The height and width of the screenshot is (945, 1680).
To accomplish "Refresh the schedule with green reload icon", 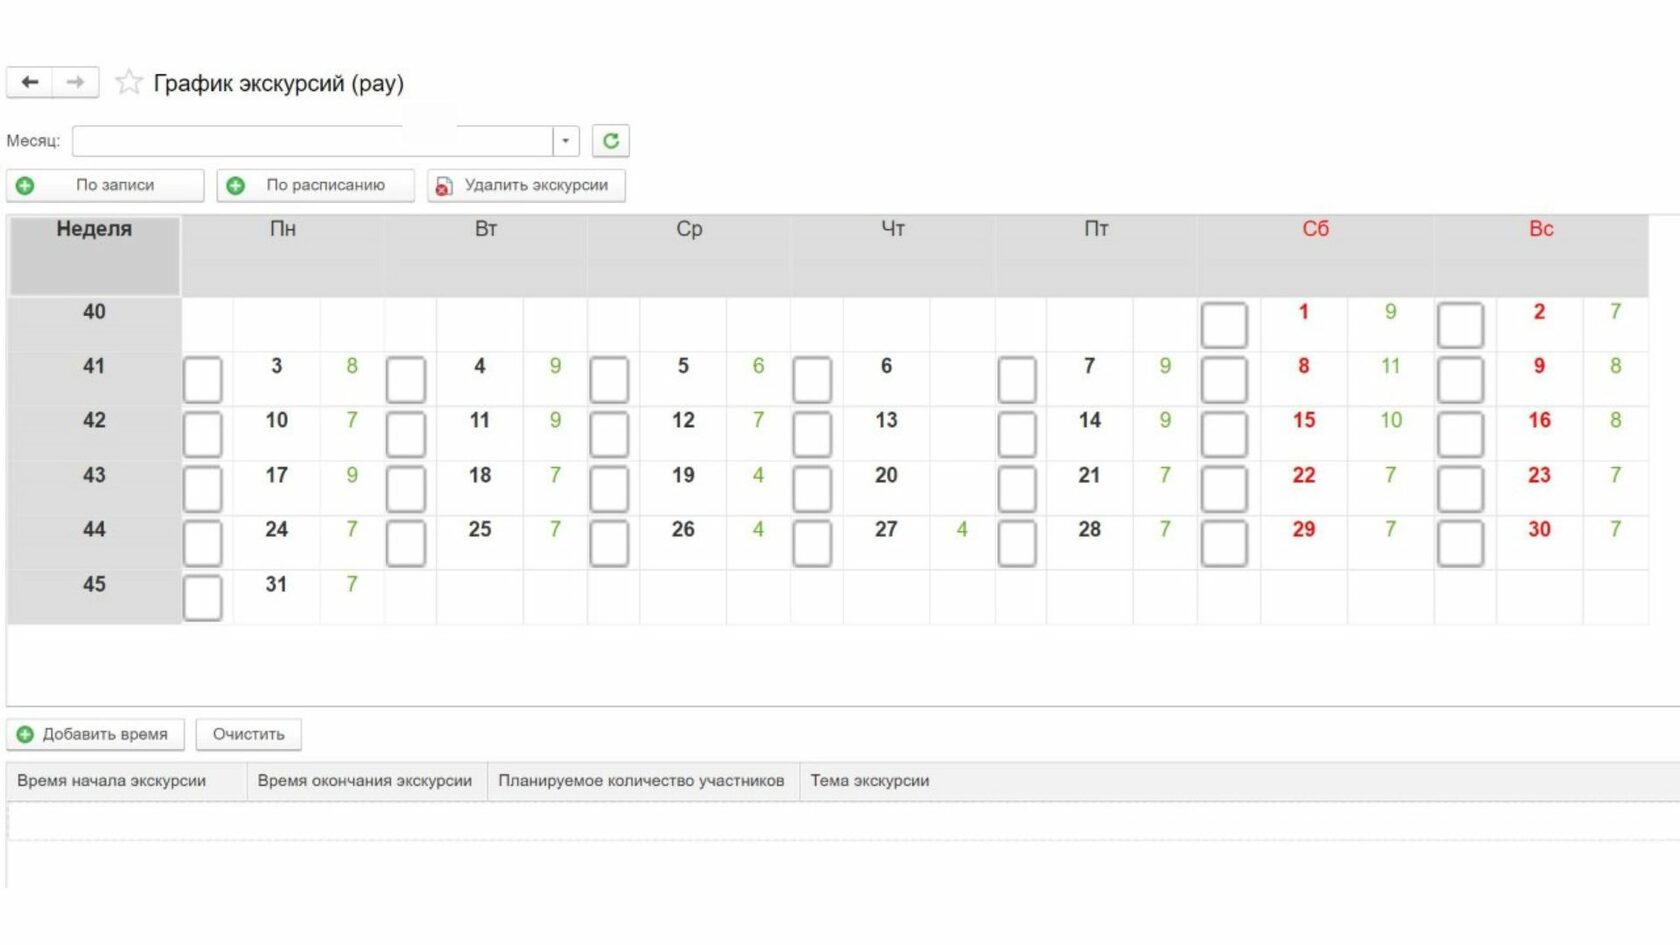I will [611, 141].
